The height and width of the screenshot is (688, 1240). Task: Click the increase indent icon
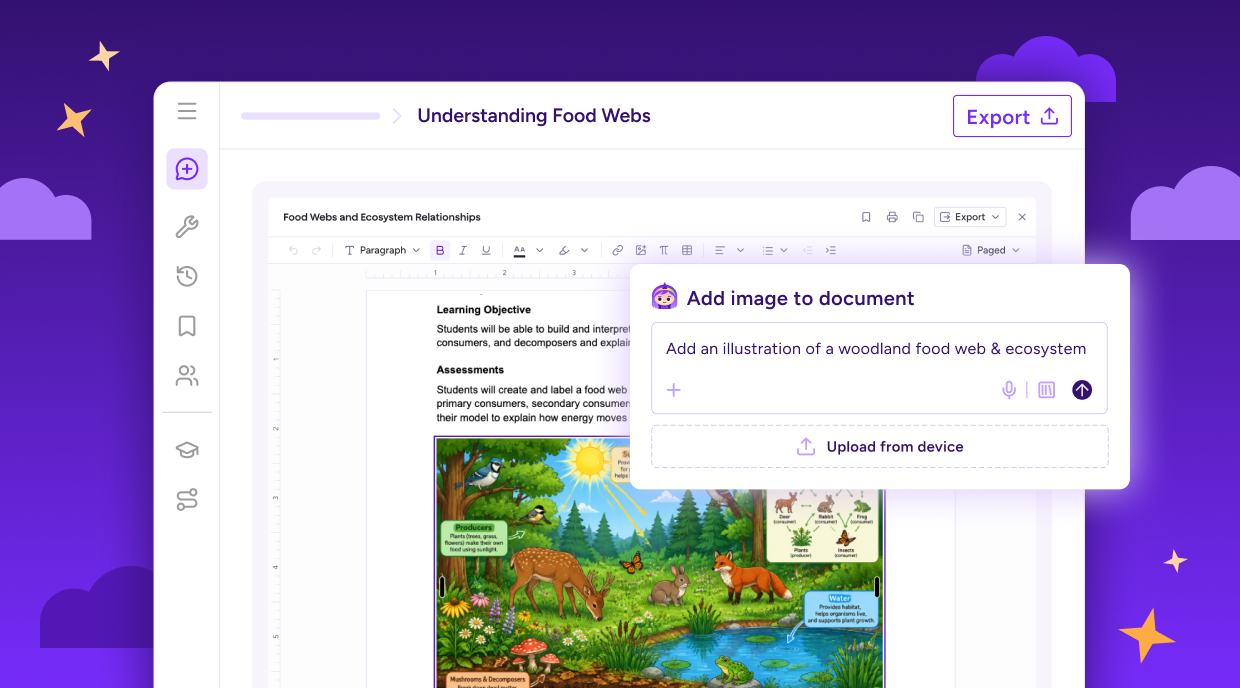tap(831, 250)
